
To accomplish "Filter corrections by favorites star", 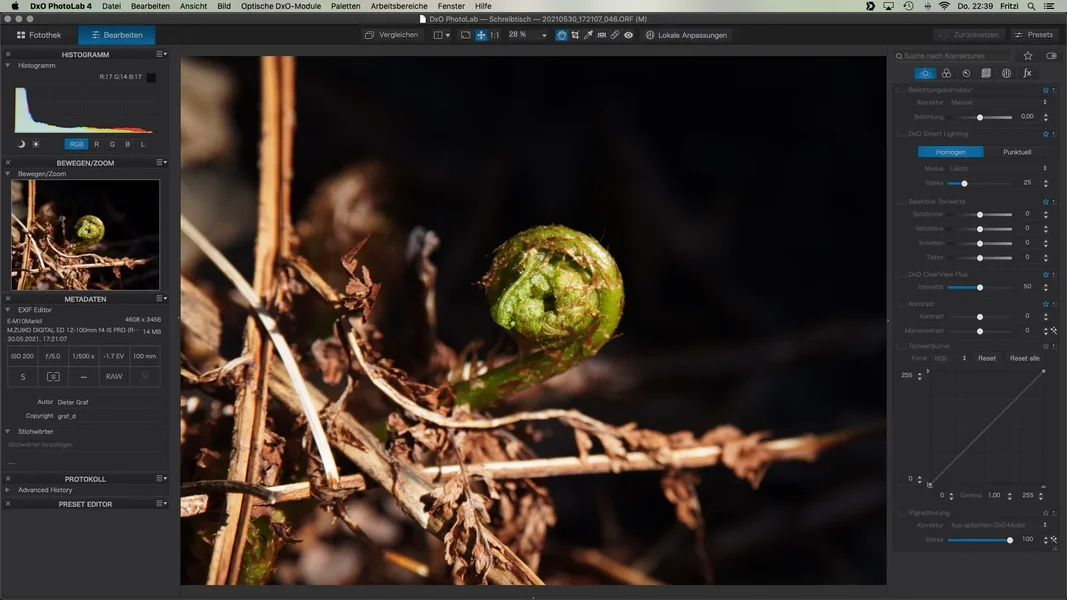I will 1028,56.
